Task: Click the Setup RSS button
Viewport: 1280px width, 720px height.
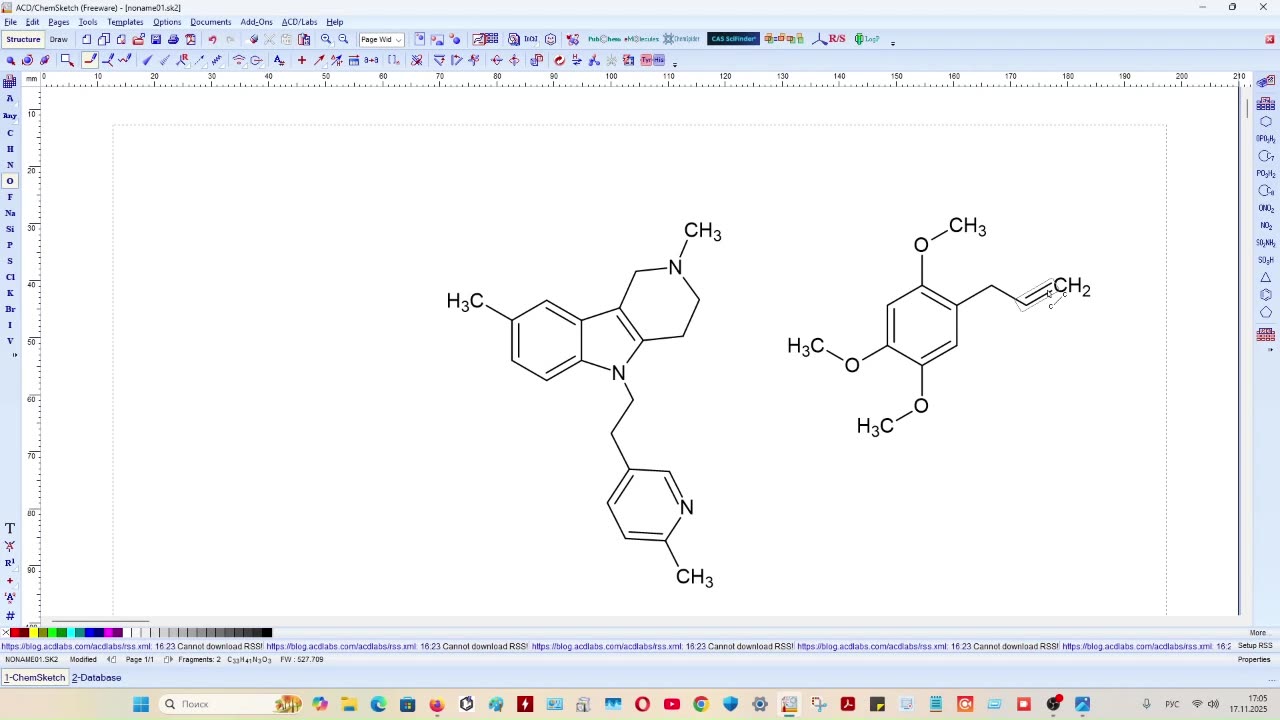Action: [1255, 646]
